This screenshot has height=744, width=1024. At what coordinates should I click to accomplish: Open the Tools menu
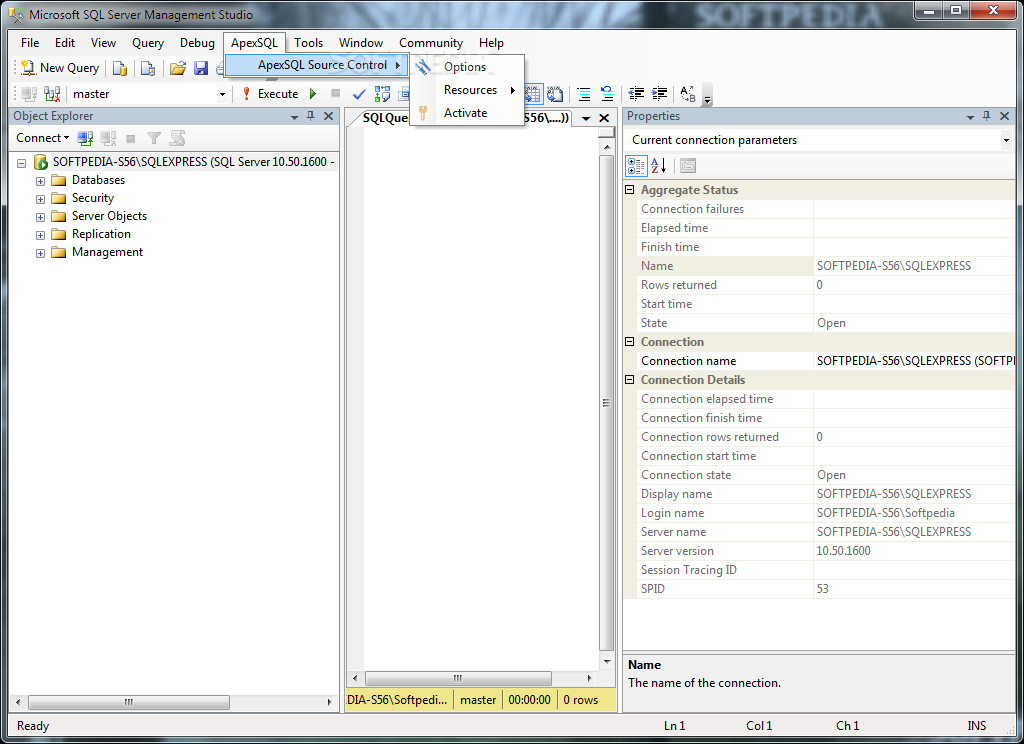(x=308, y=43)
